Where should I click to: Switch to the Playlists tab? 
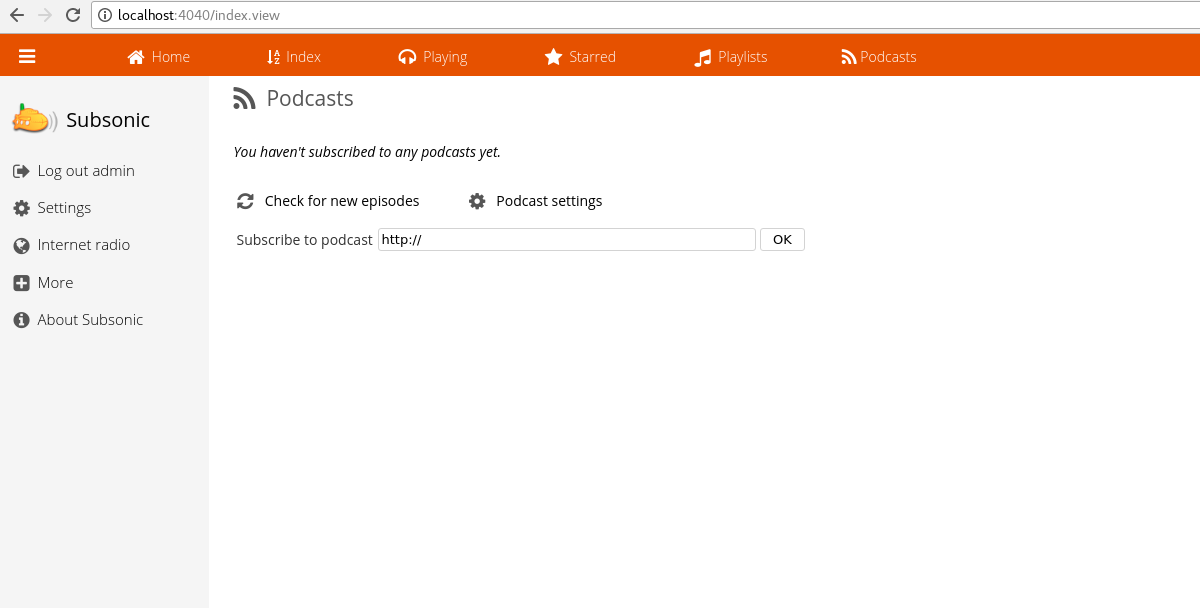pyautogui.click(x=742, y=57)
